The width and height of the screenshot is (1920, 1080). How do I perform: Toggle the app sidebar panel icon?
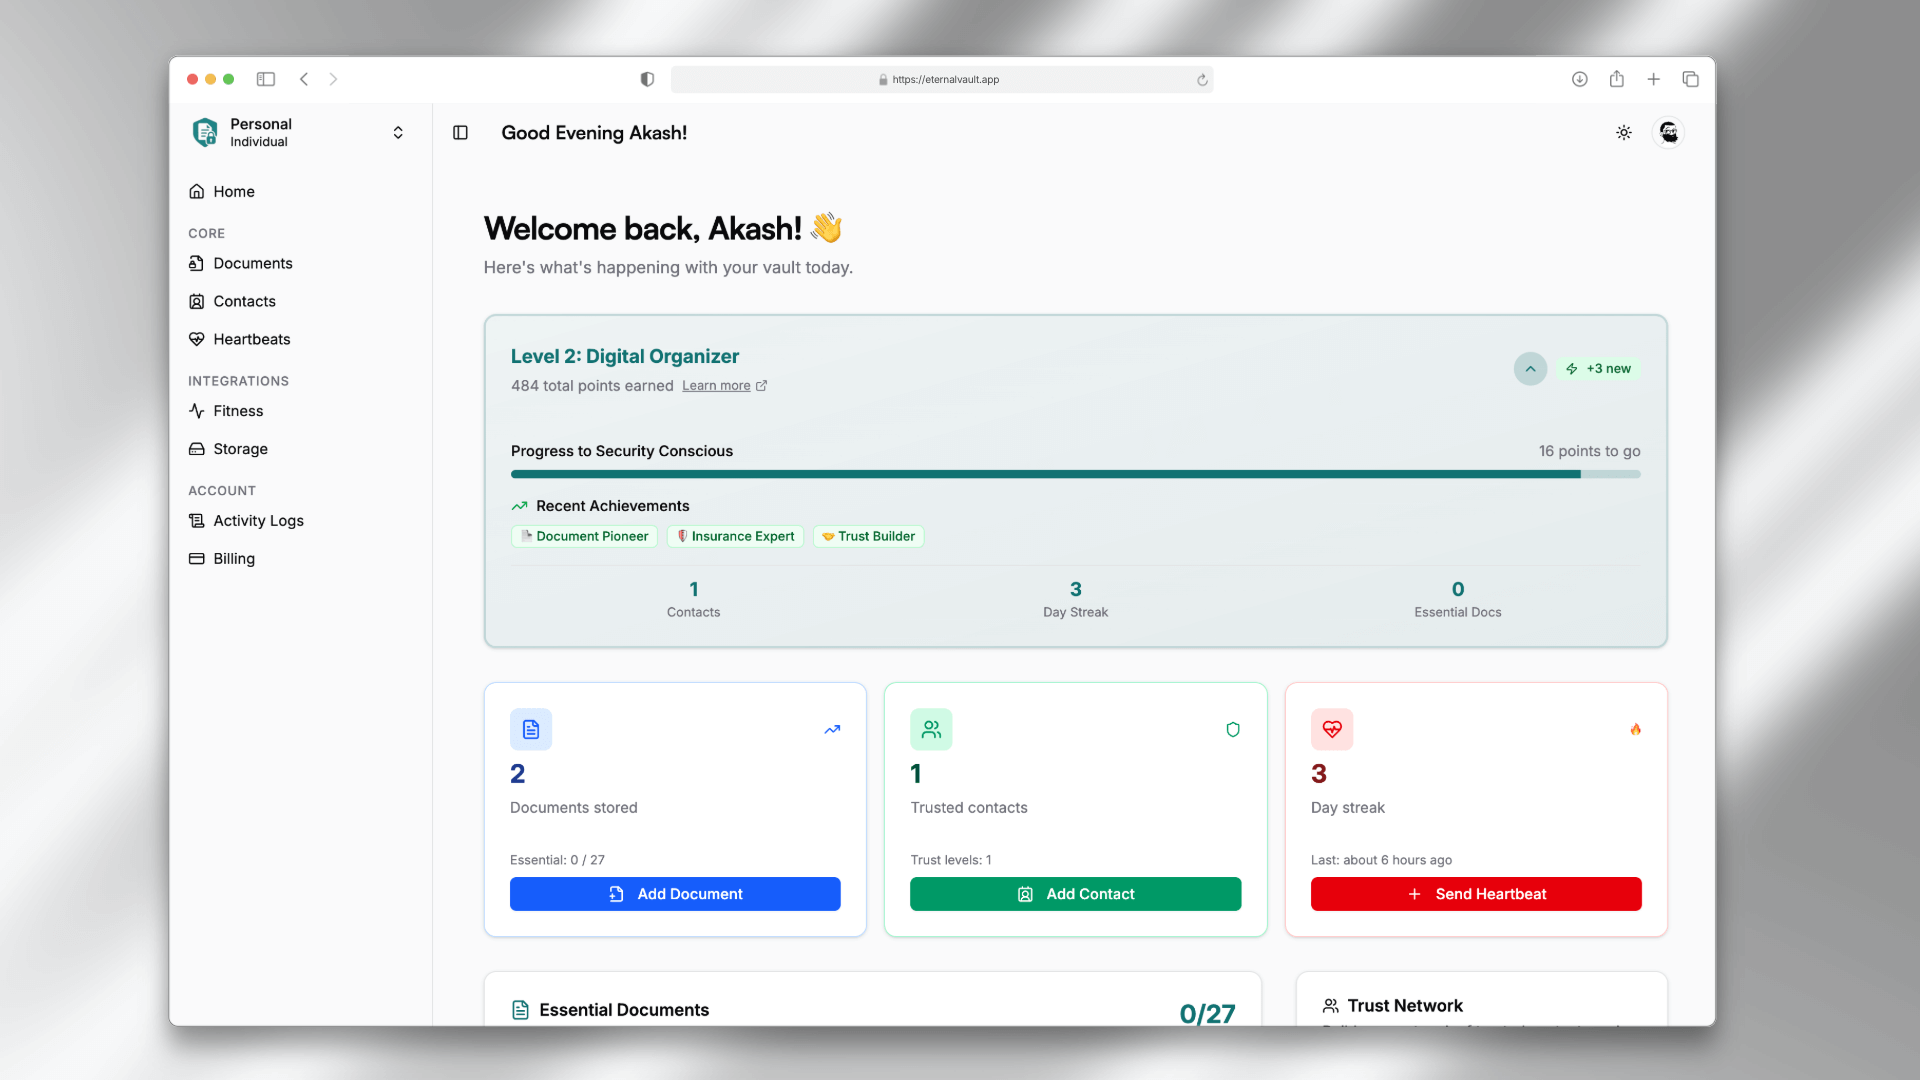click(x=460, y=133)
